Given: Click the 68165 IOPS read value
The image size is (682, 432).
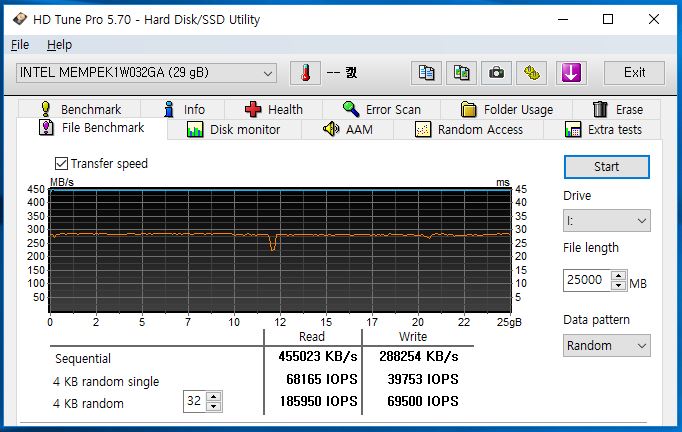Looking at the screenshot, I should click(321, 379).
